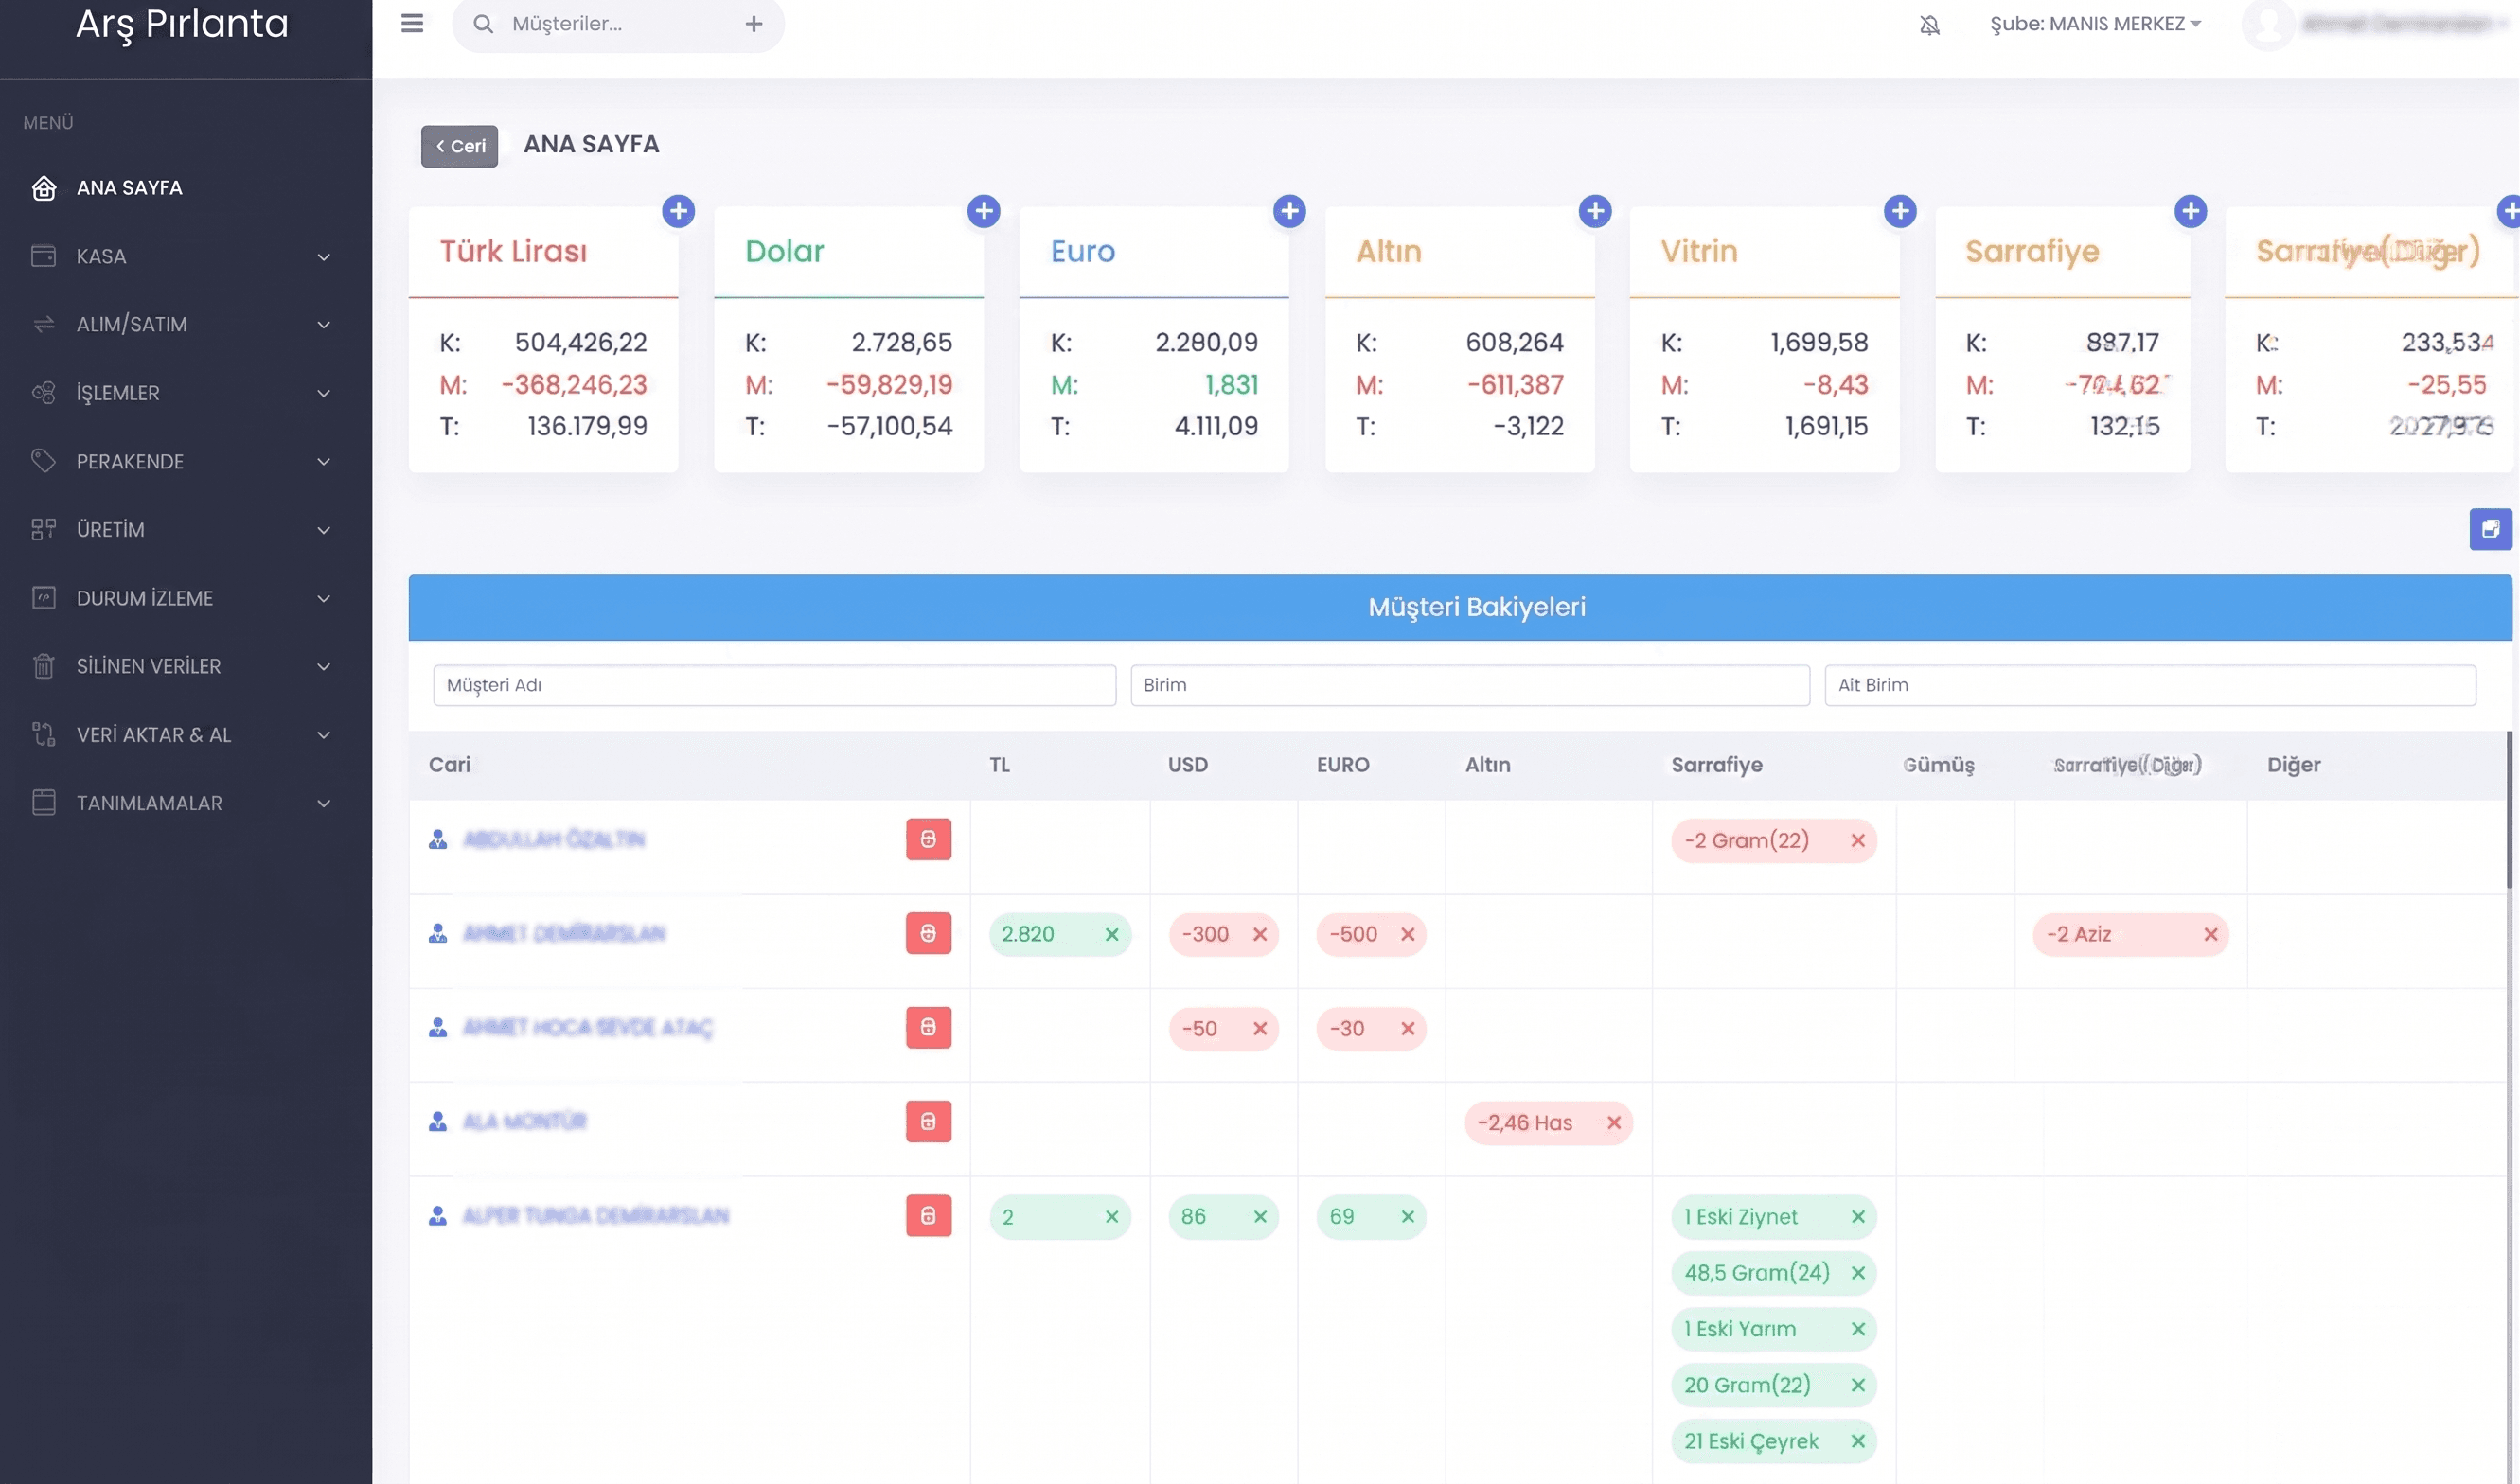Click the table vertical scrollbar
Image resolution: width=2520 pixels, height=1484 pixels.
click(x=2508, y=810)
